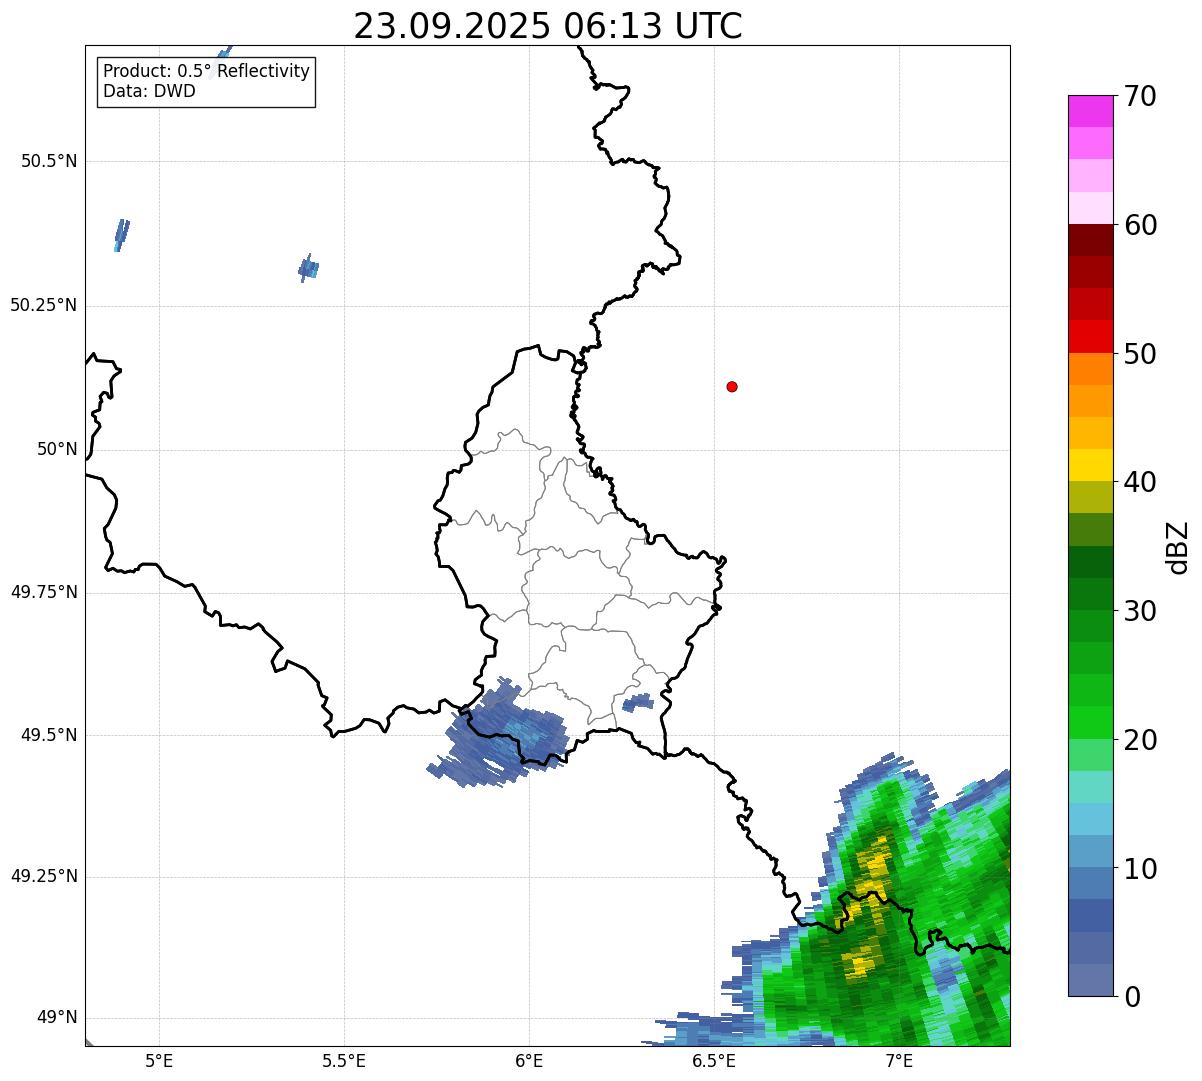The image size is (1202, 1081).
Task: Click the 'Data: DWD' text
Action: 149,91
